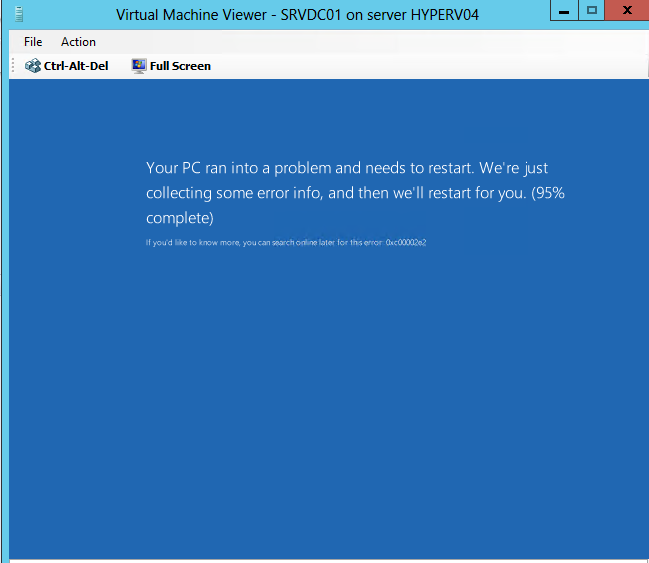Open the Action menu
Screen dimensions: 649x563
click(x=78, y=42)
